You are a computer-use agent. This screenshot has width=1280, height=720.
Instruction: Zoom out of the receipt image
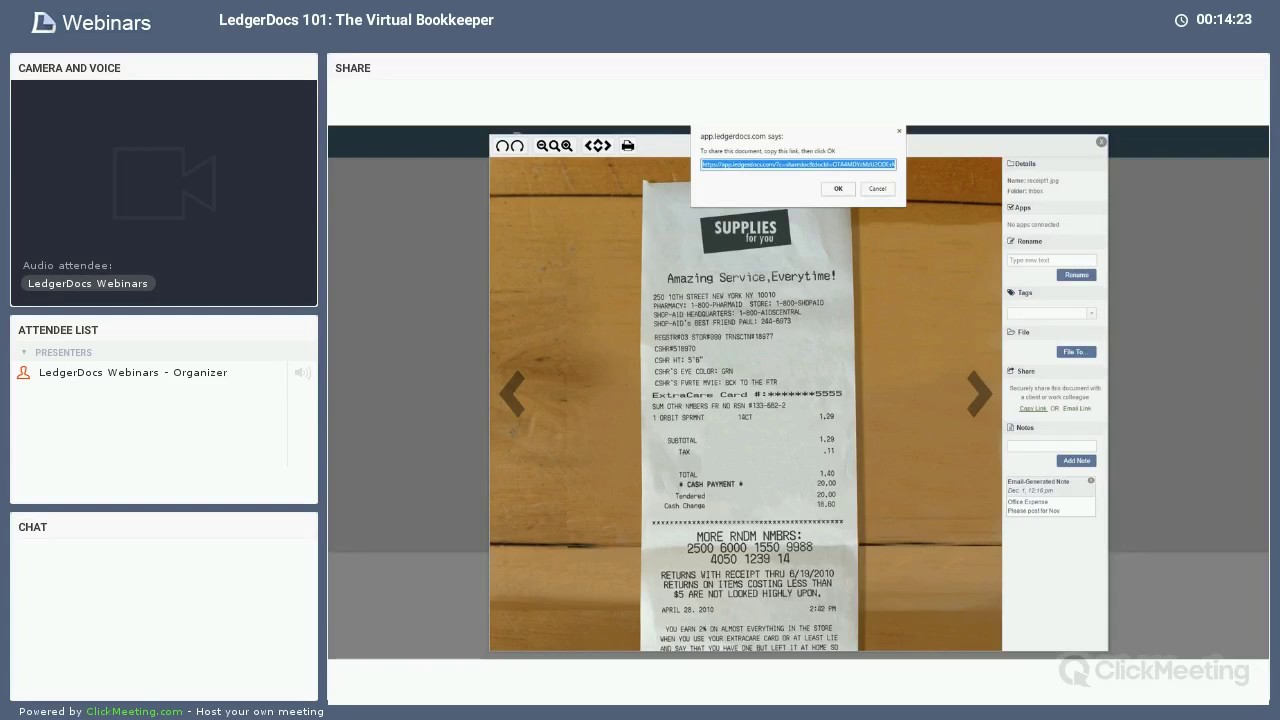pyautogui.click(x=542, y=146)
